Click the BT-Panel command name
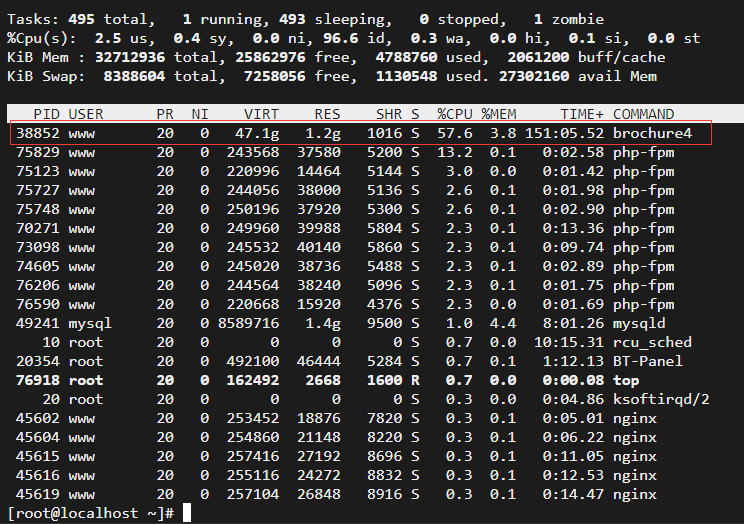 [x=648, y=361]
